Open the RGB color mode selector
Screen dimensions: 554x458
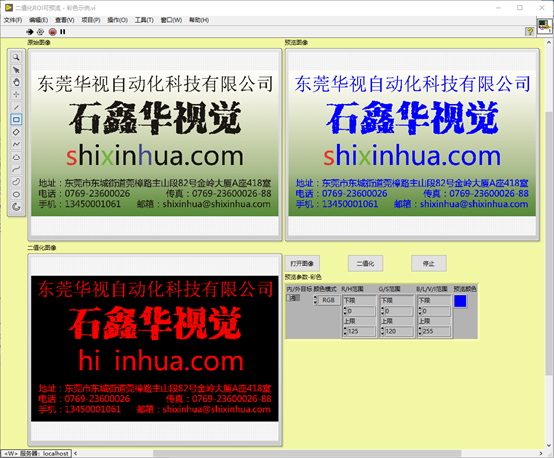tap(328, 300)
